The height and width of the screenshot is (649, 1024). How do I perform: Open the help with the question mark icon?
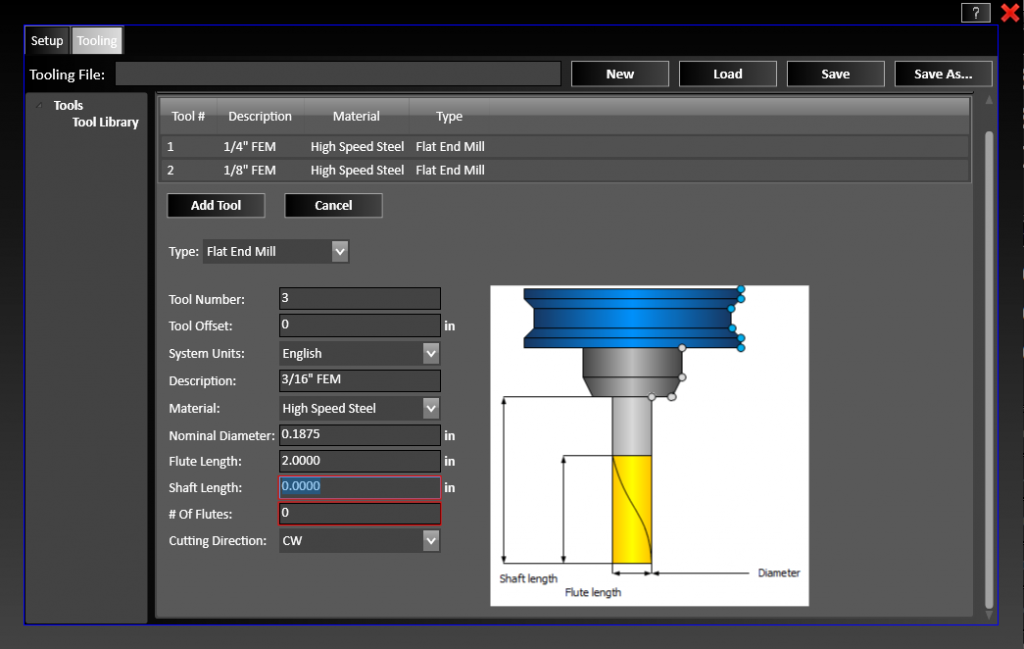[975, 12]
